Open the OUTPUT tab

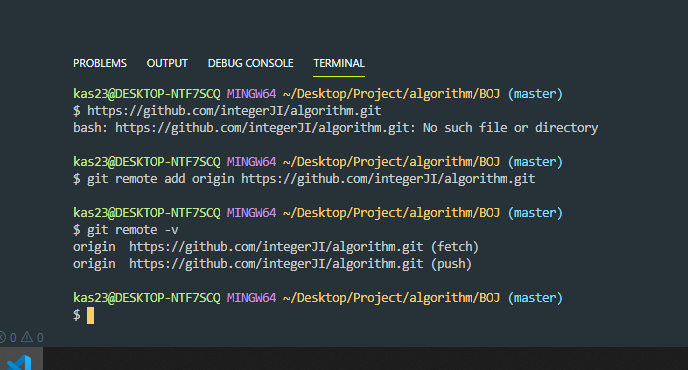point(167,63)
